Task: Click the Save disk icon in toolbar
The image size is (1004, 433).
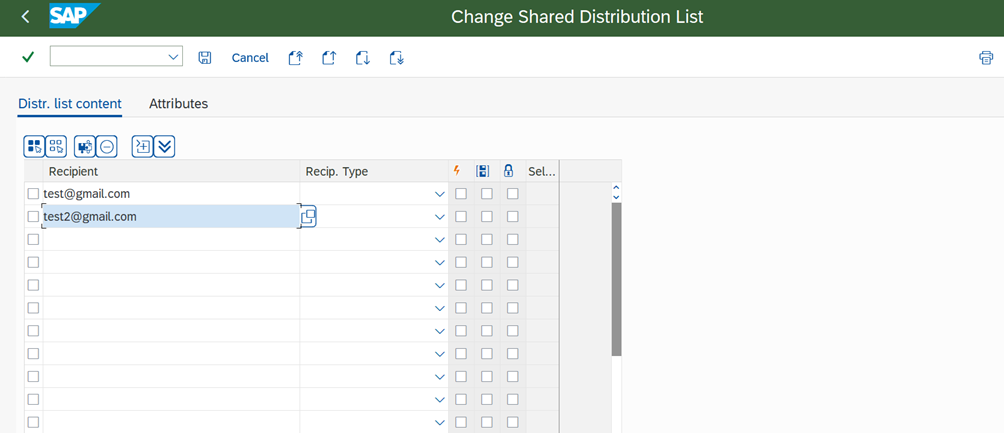Action: click(x=205, y=58)
